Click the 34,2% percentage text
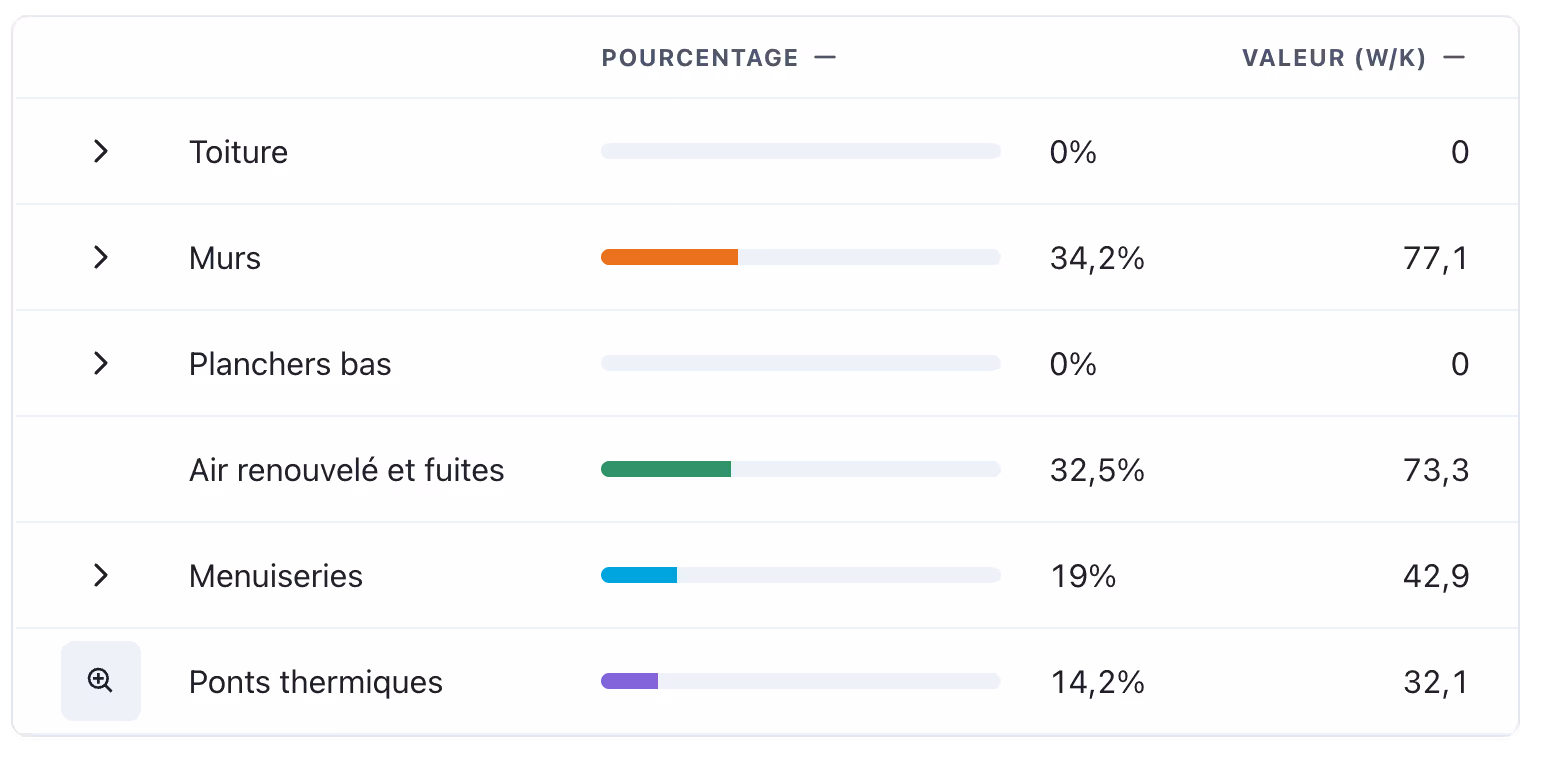Screen dimensions: 1542x760 click(x=1097, y=259)
